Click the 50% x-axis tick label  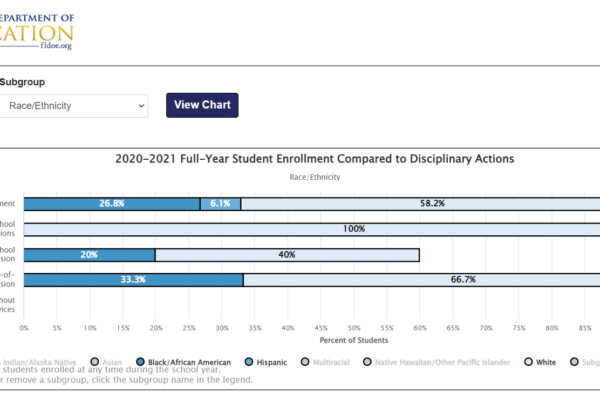pyautogui.click(x=354, y=328)
